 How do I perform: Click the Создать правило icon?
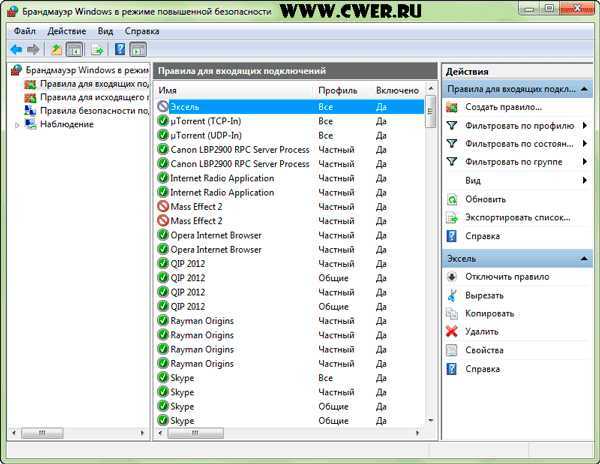point(452,107)
